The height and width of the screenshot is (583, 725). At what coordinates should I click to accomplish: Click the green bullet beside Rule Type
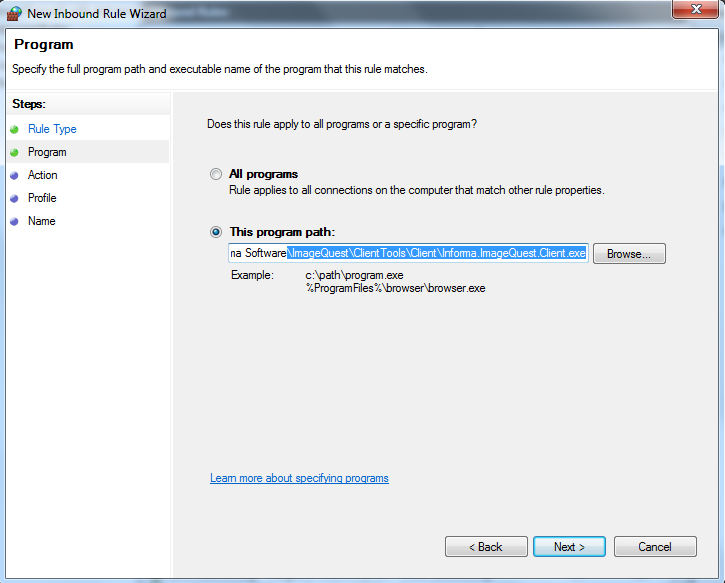(14, 129)
